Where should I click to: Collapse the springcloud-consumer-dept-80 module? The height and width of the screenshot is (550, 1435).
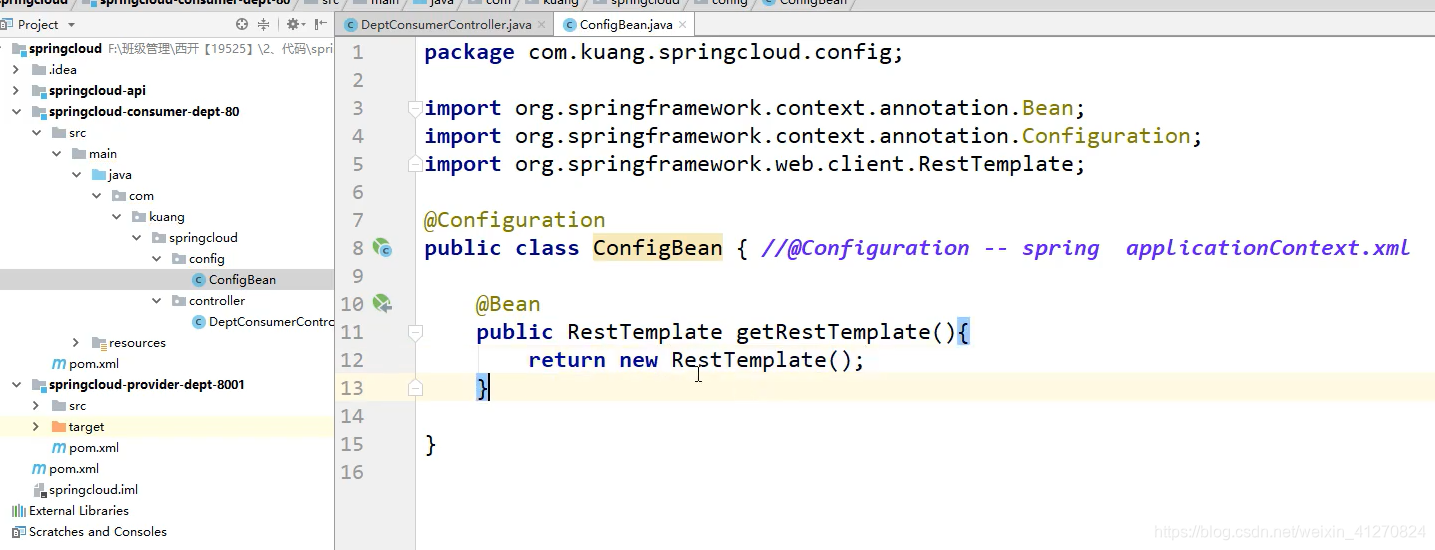16,112
